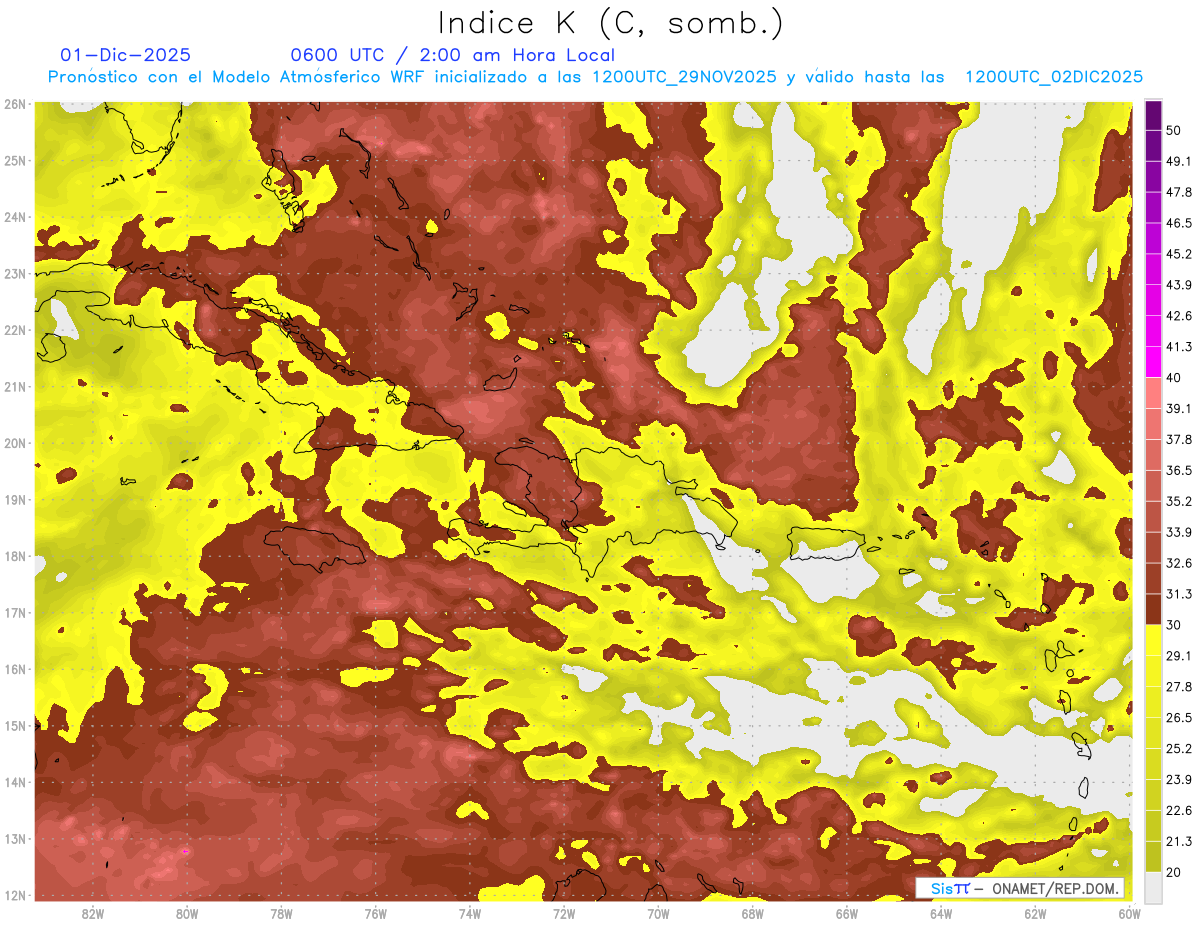Image resolution: width=1200 pixels, height=927 pixels.
Task: Select the dark brown swatch between 31.3 and 30
Action: (x=1153, y=609)
